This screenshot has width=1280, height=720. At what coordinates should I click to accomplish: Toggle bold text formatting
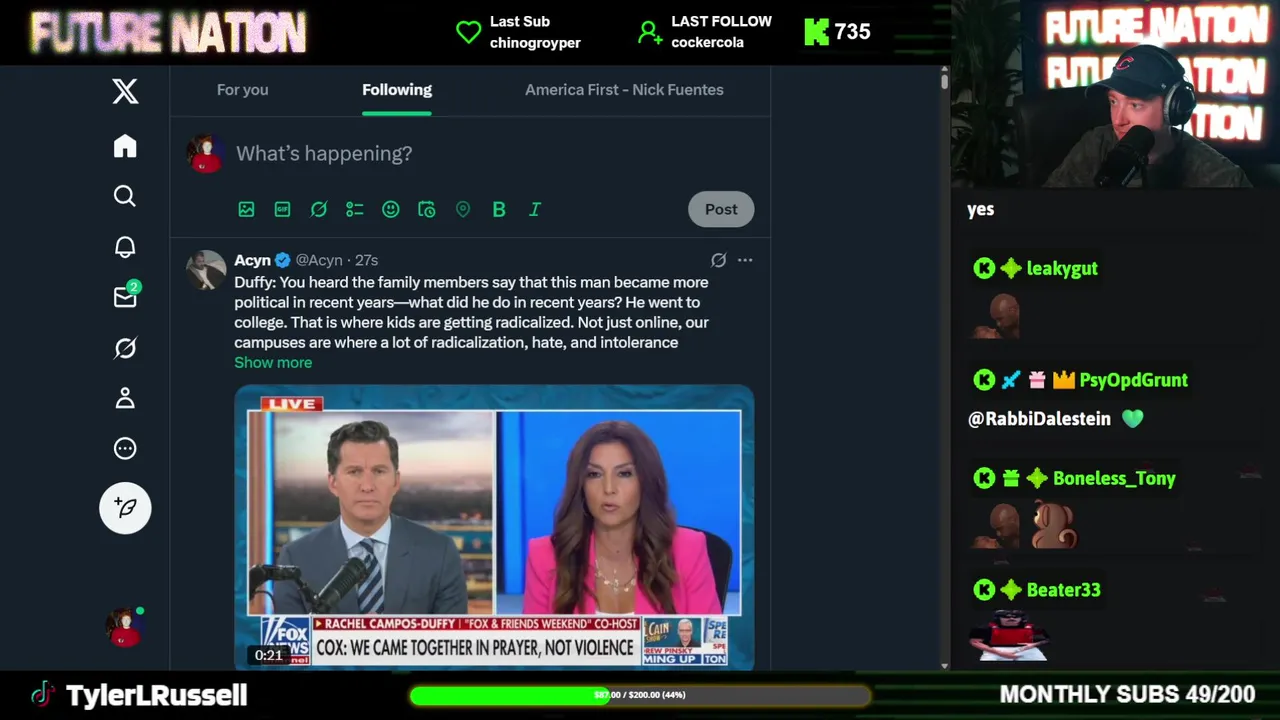(498, 209)
